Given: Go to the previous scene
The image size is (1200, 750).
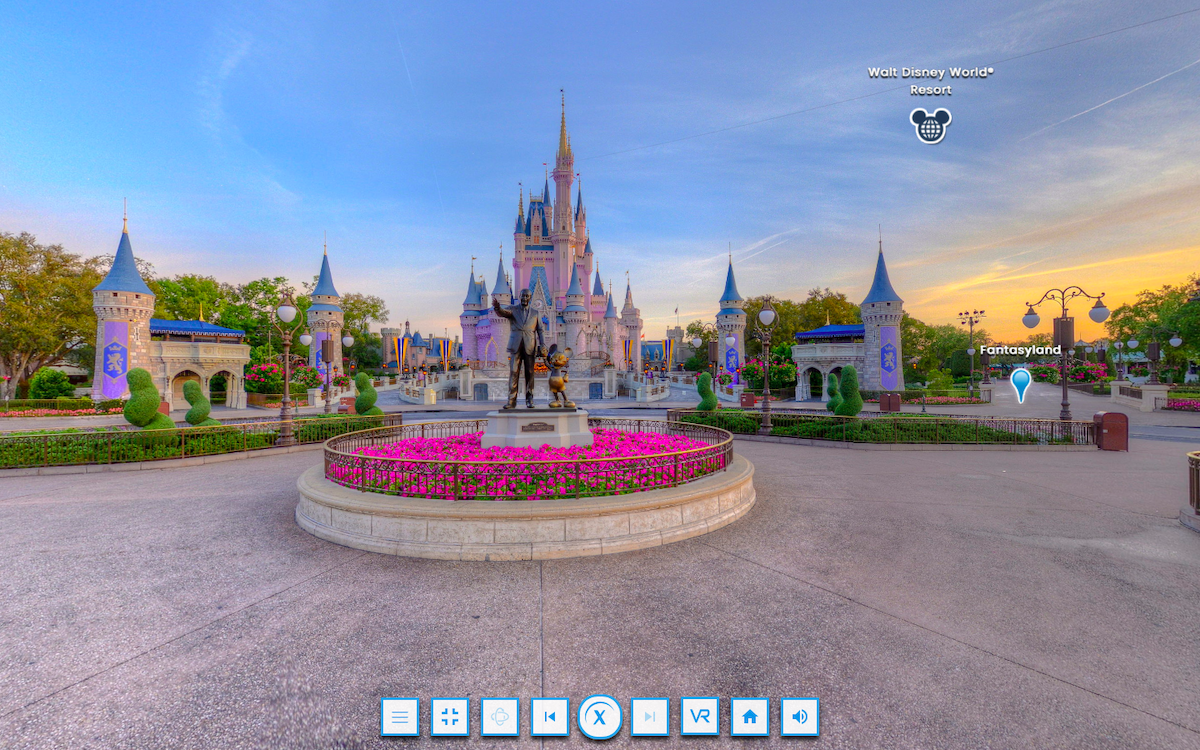Looking at the screenshot, I should [x=550, y=717].
